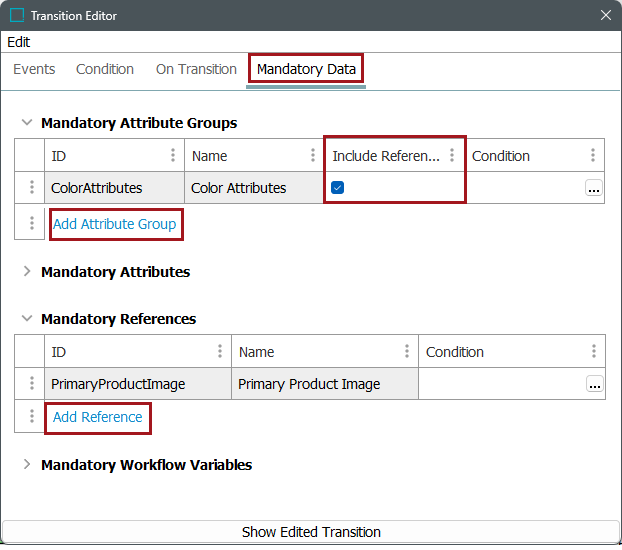Expand Mandatory Workflow Variables section
Image resolution: width=622 pixels, height=550 pixels.
pos(27,465)
